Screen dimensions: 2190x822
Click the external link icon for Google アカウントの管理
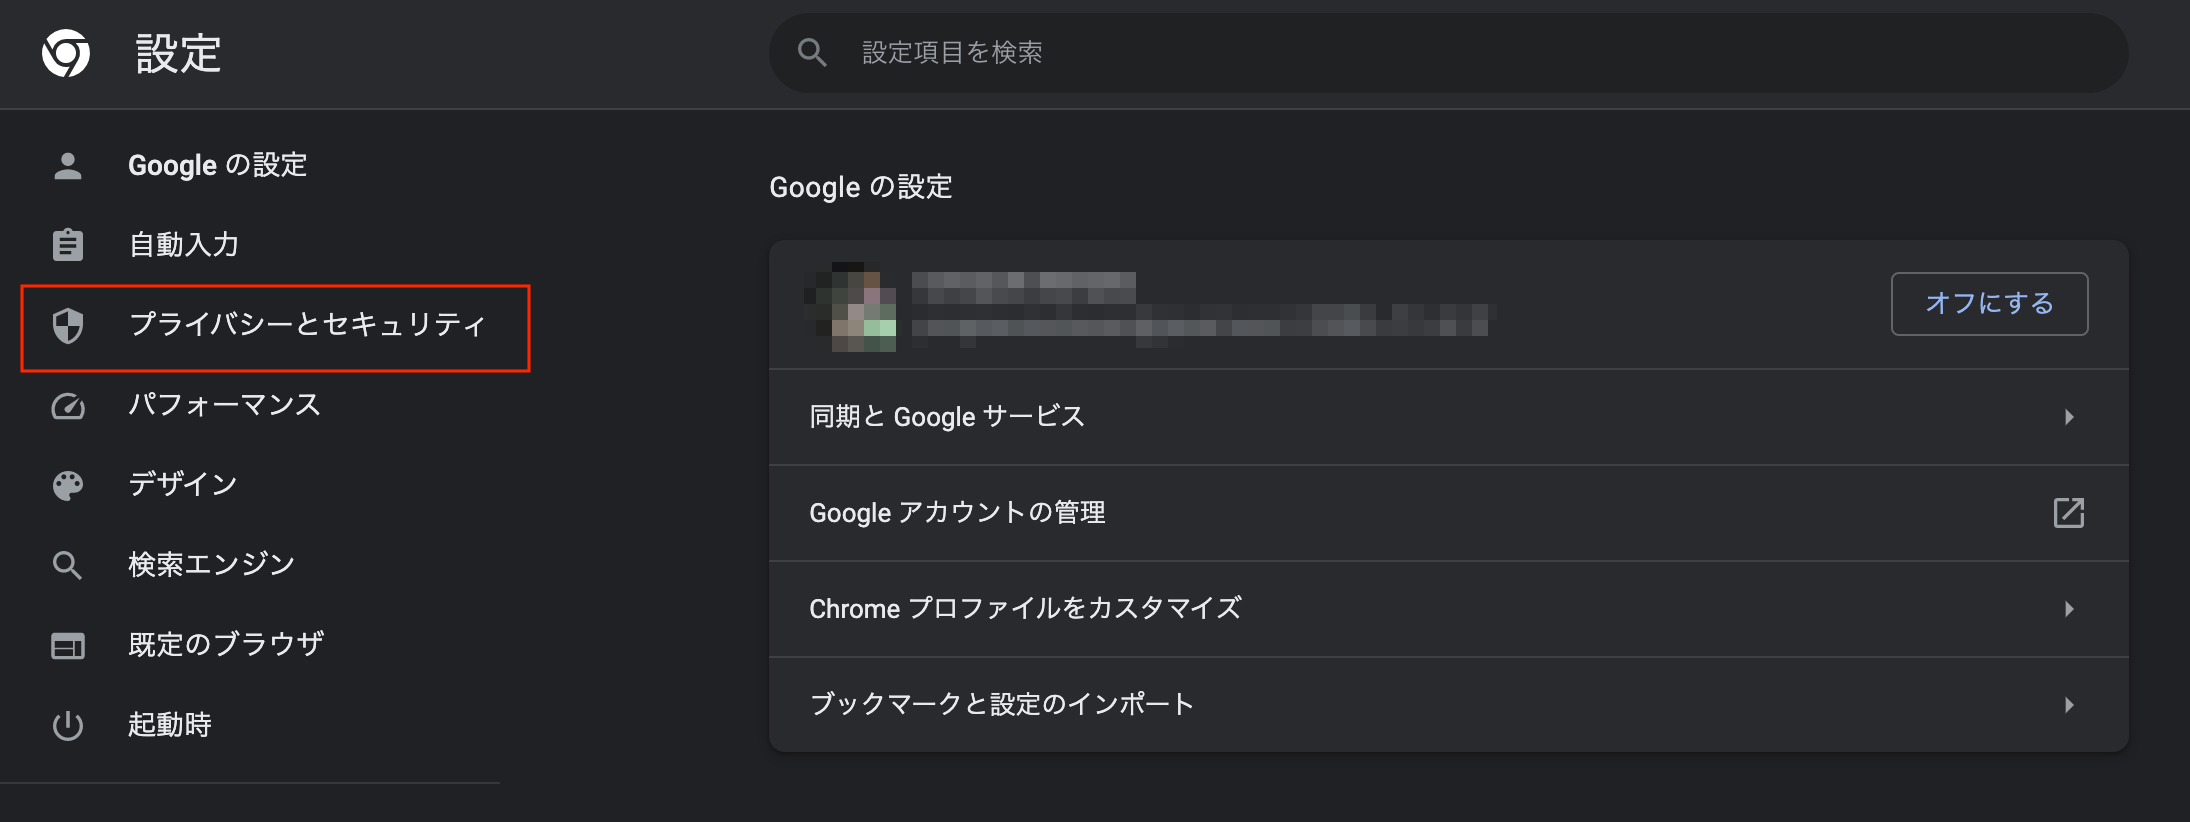pos(2069,513)
